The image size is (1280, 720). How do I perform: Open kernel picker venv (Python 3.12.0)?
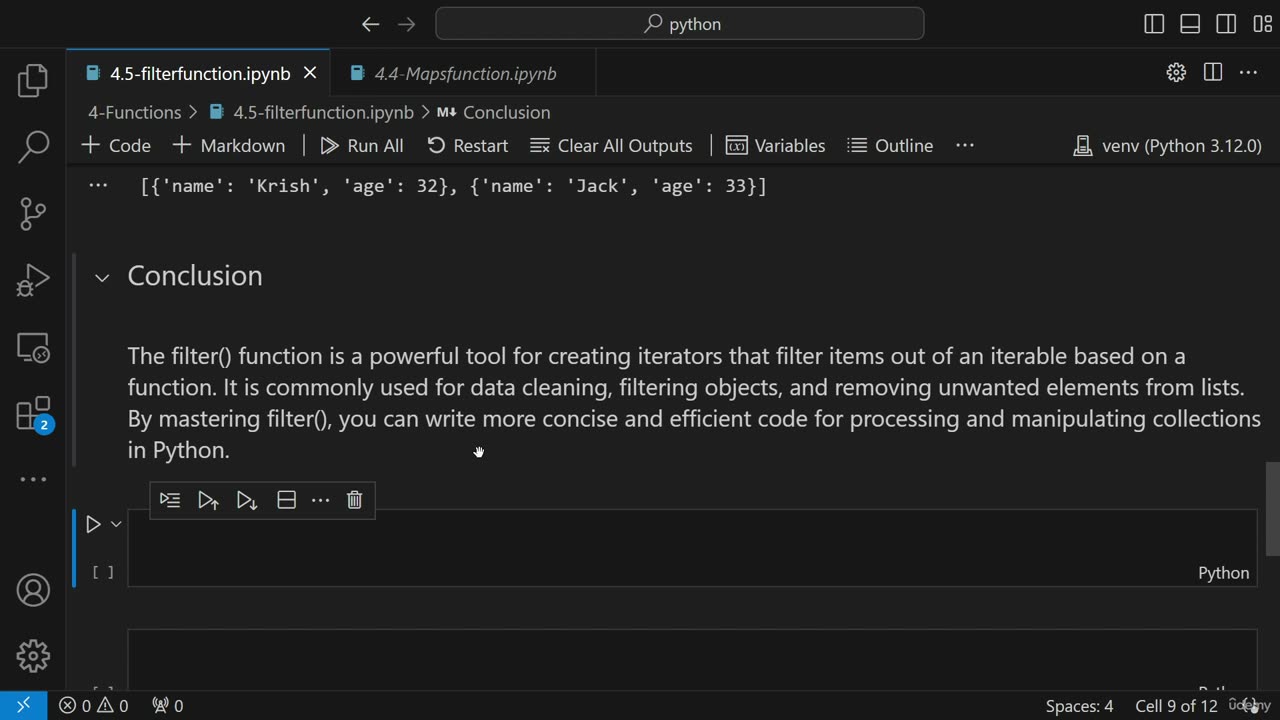pyautogui.click(x=1167, y=146)
